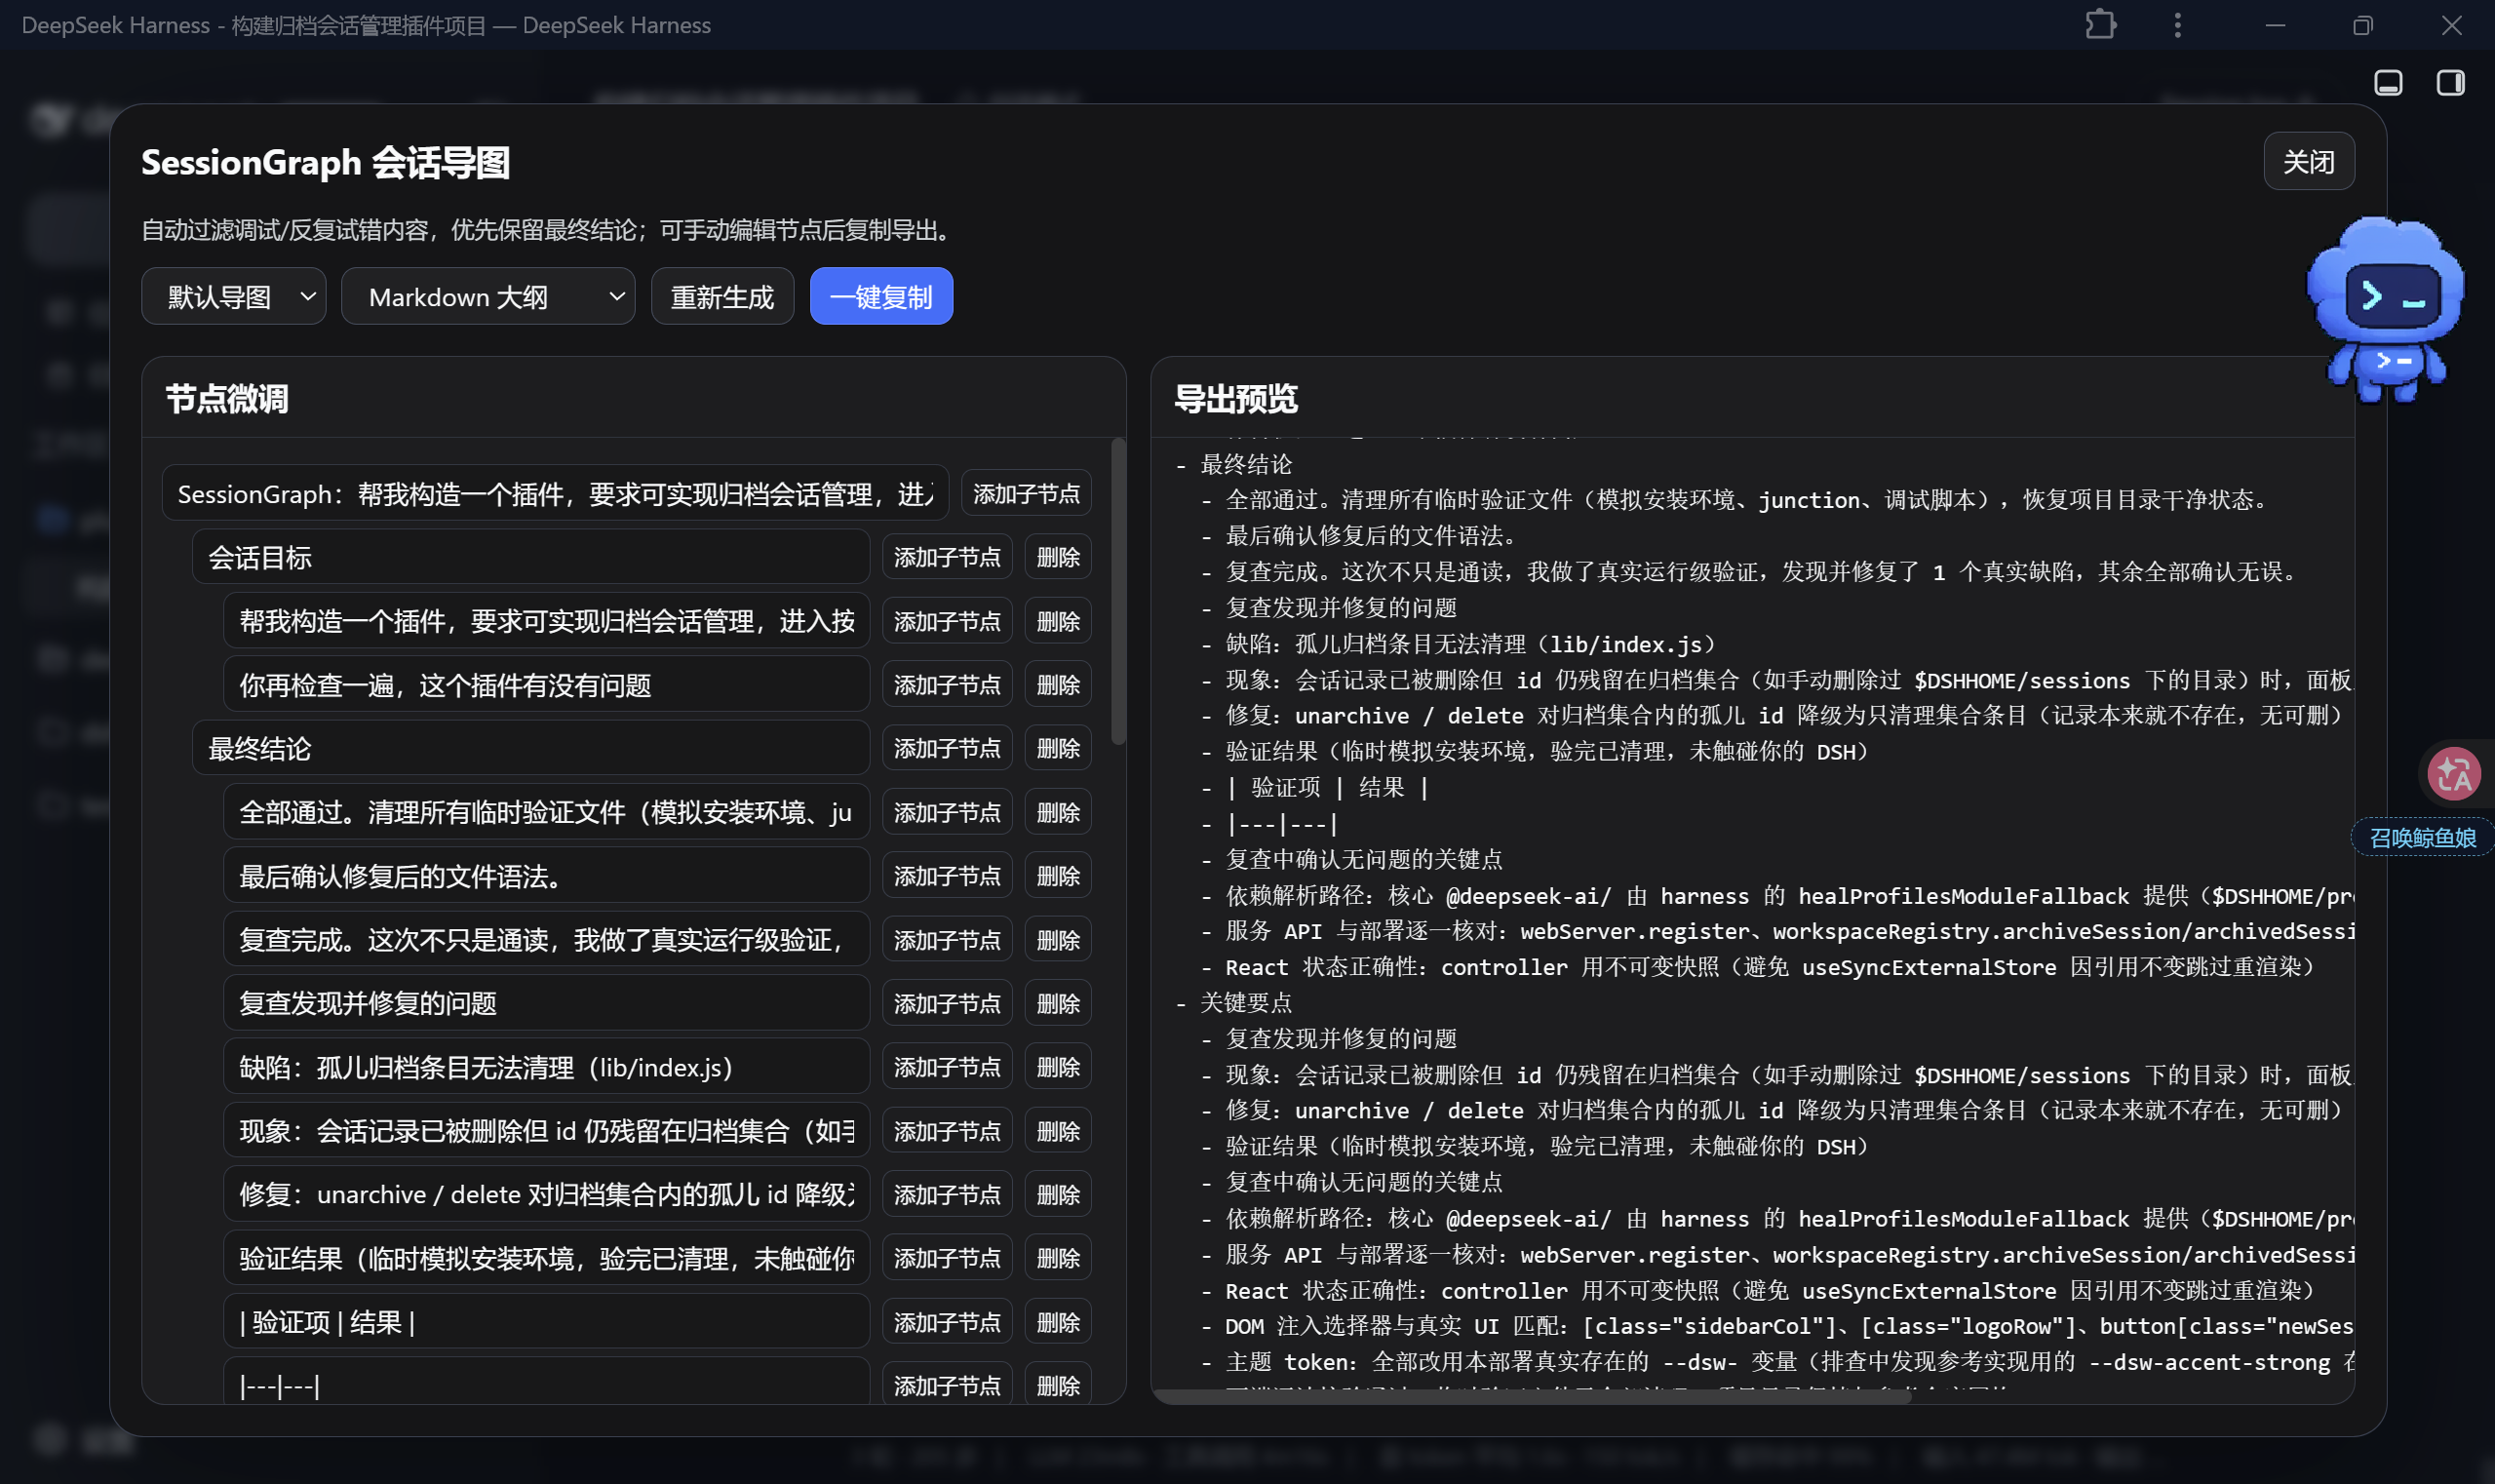Delete the 修复：unarchive / delete node
This screenshot has height=1484, width=2495.
click(x=1058, y=1194)
